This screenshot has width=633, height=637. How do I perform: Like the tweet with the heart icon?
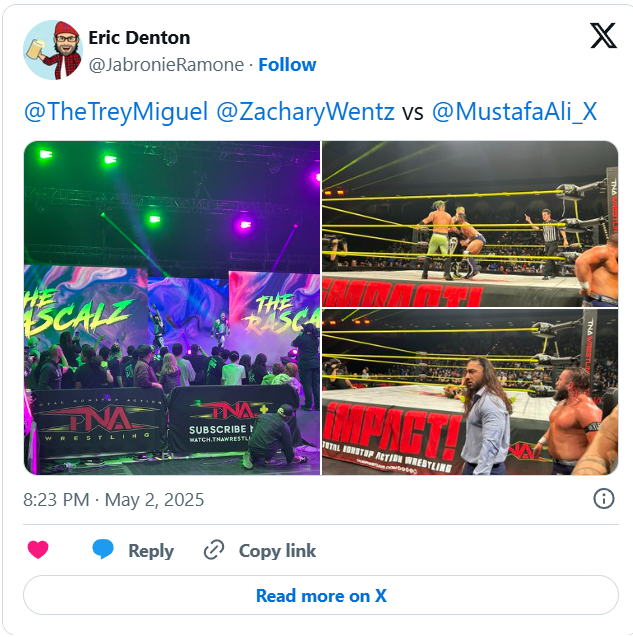click(x=38, y=550)
